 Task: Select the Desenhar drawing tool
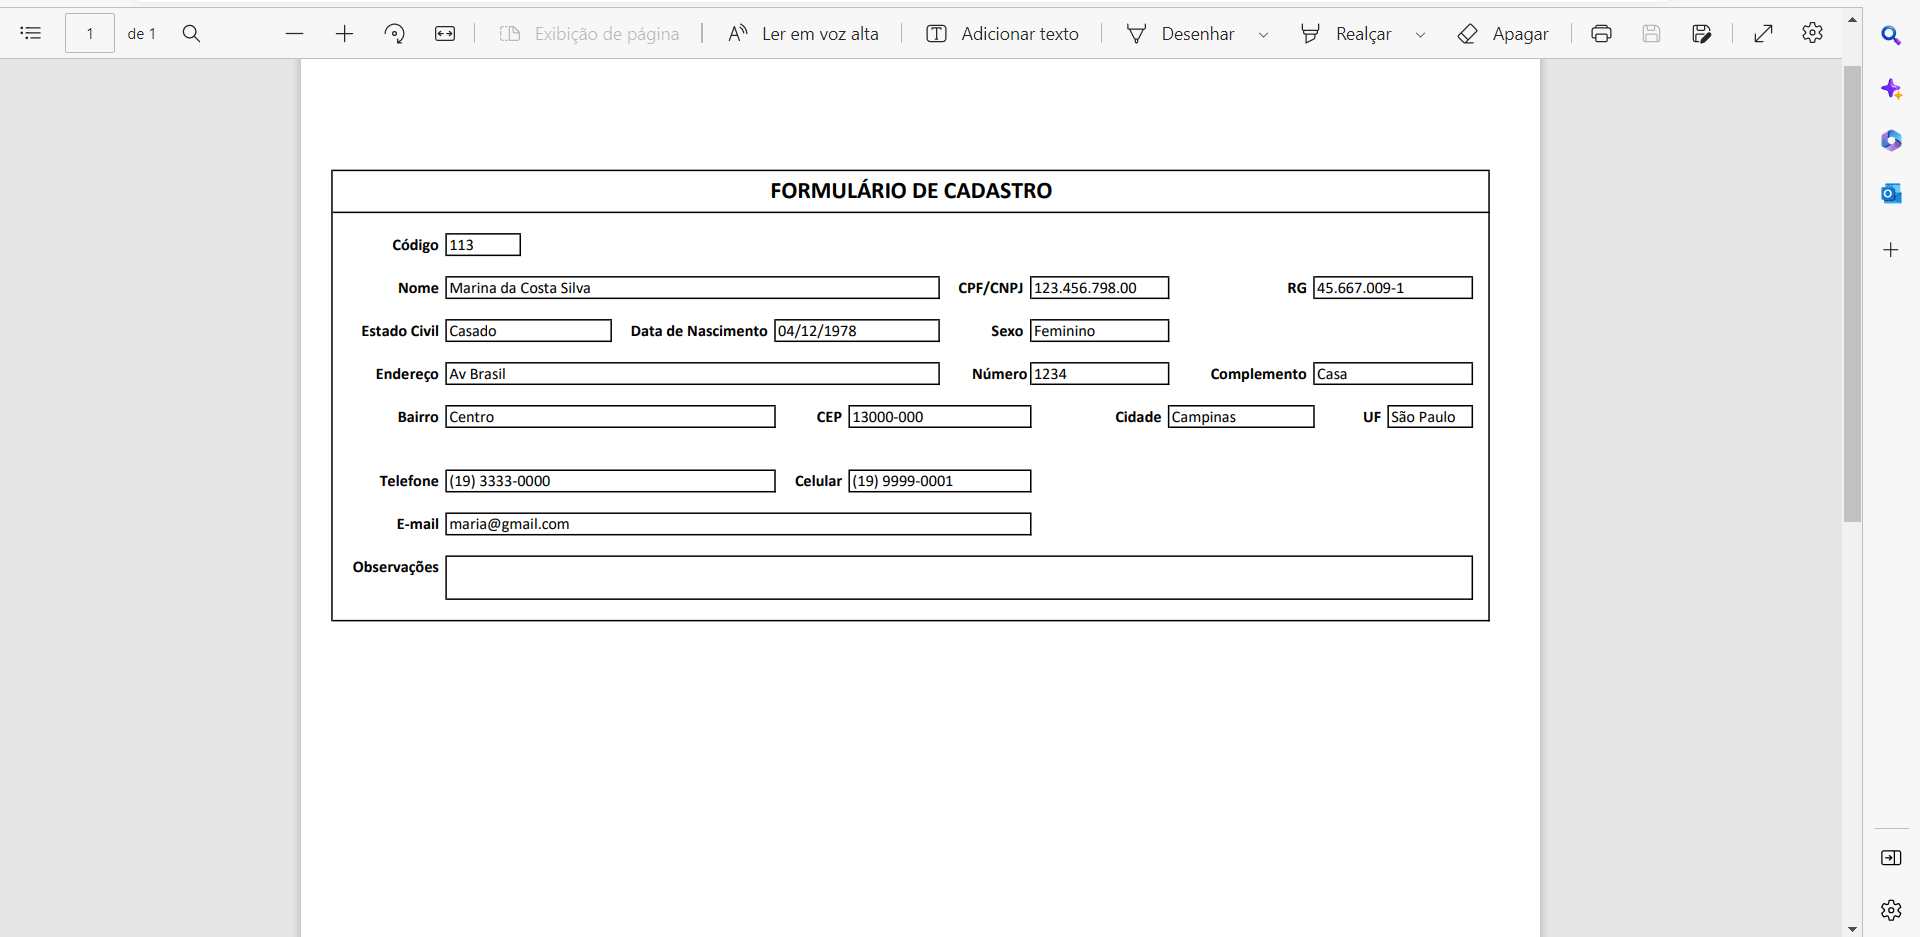pos(1181,33)
